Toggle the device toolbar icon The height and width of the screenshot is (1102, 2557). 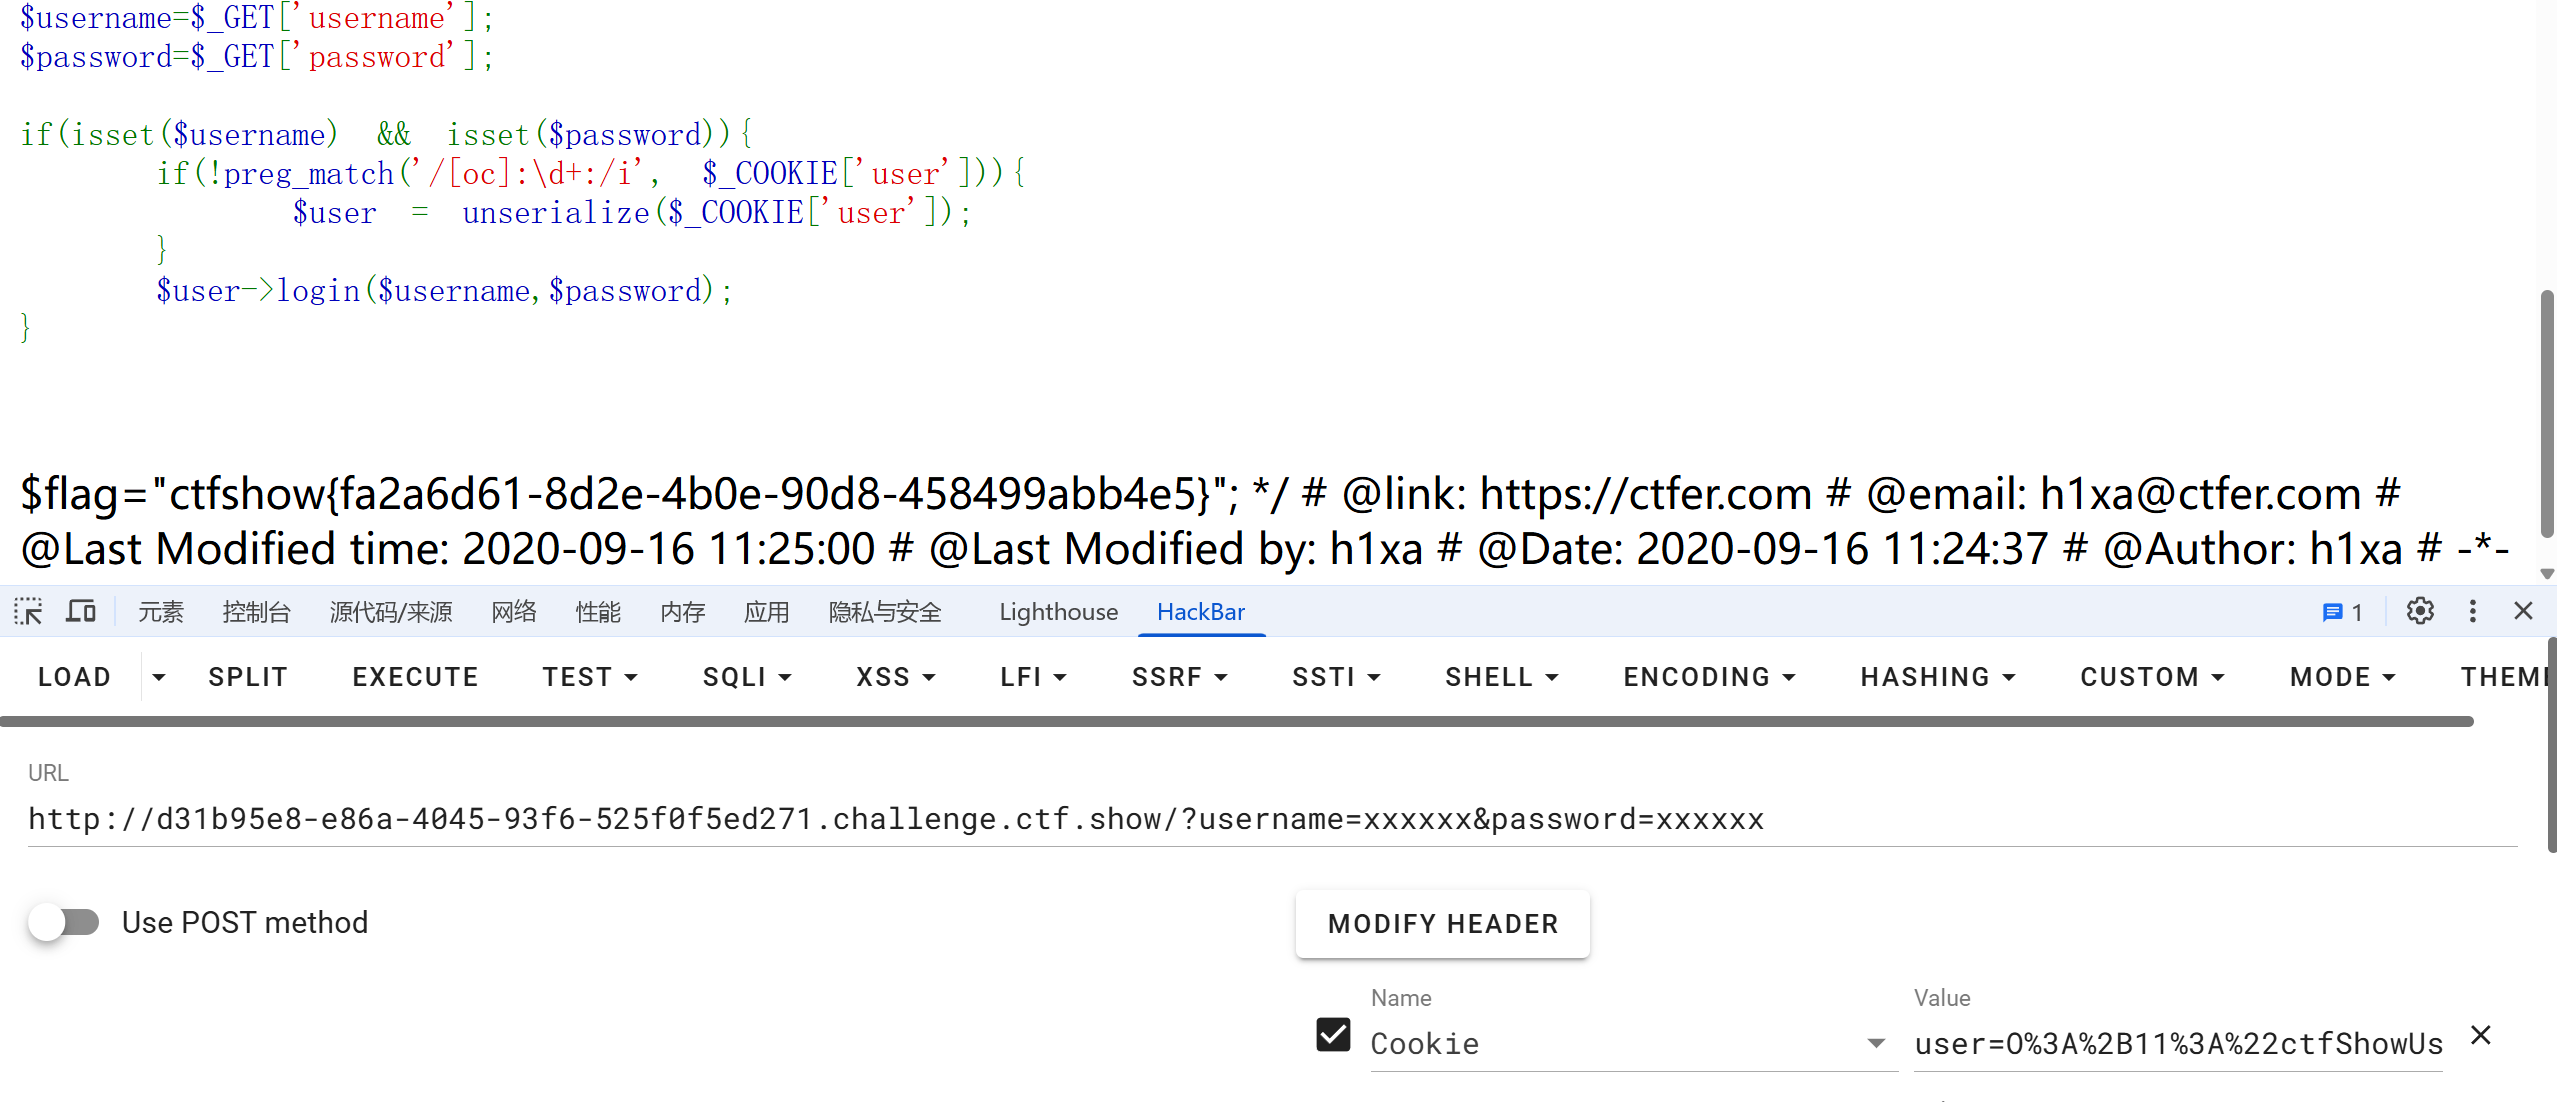(x=81, y=612)
